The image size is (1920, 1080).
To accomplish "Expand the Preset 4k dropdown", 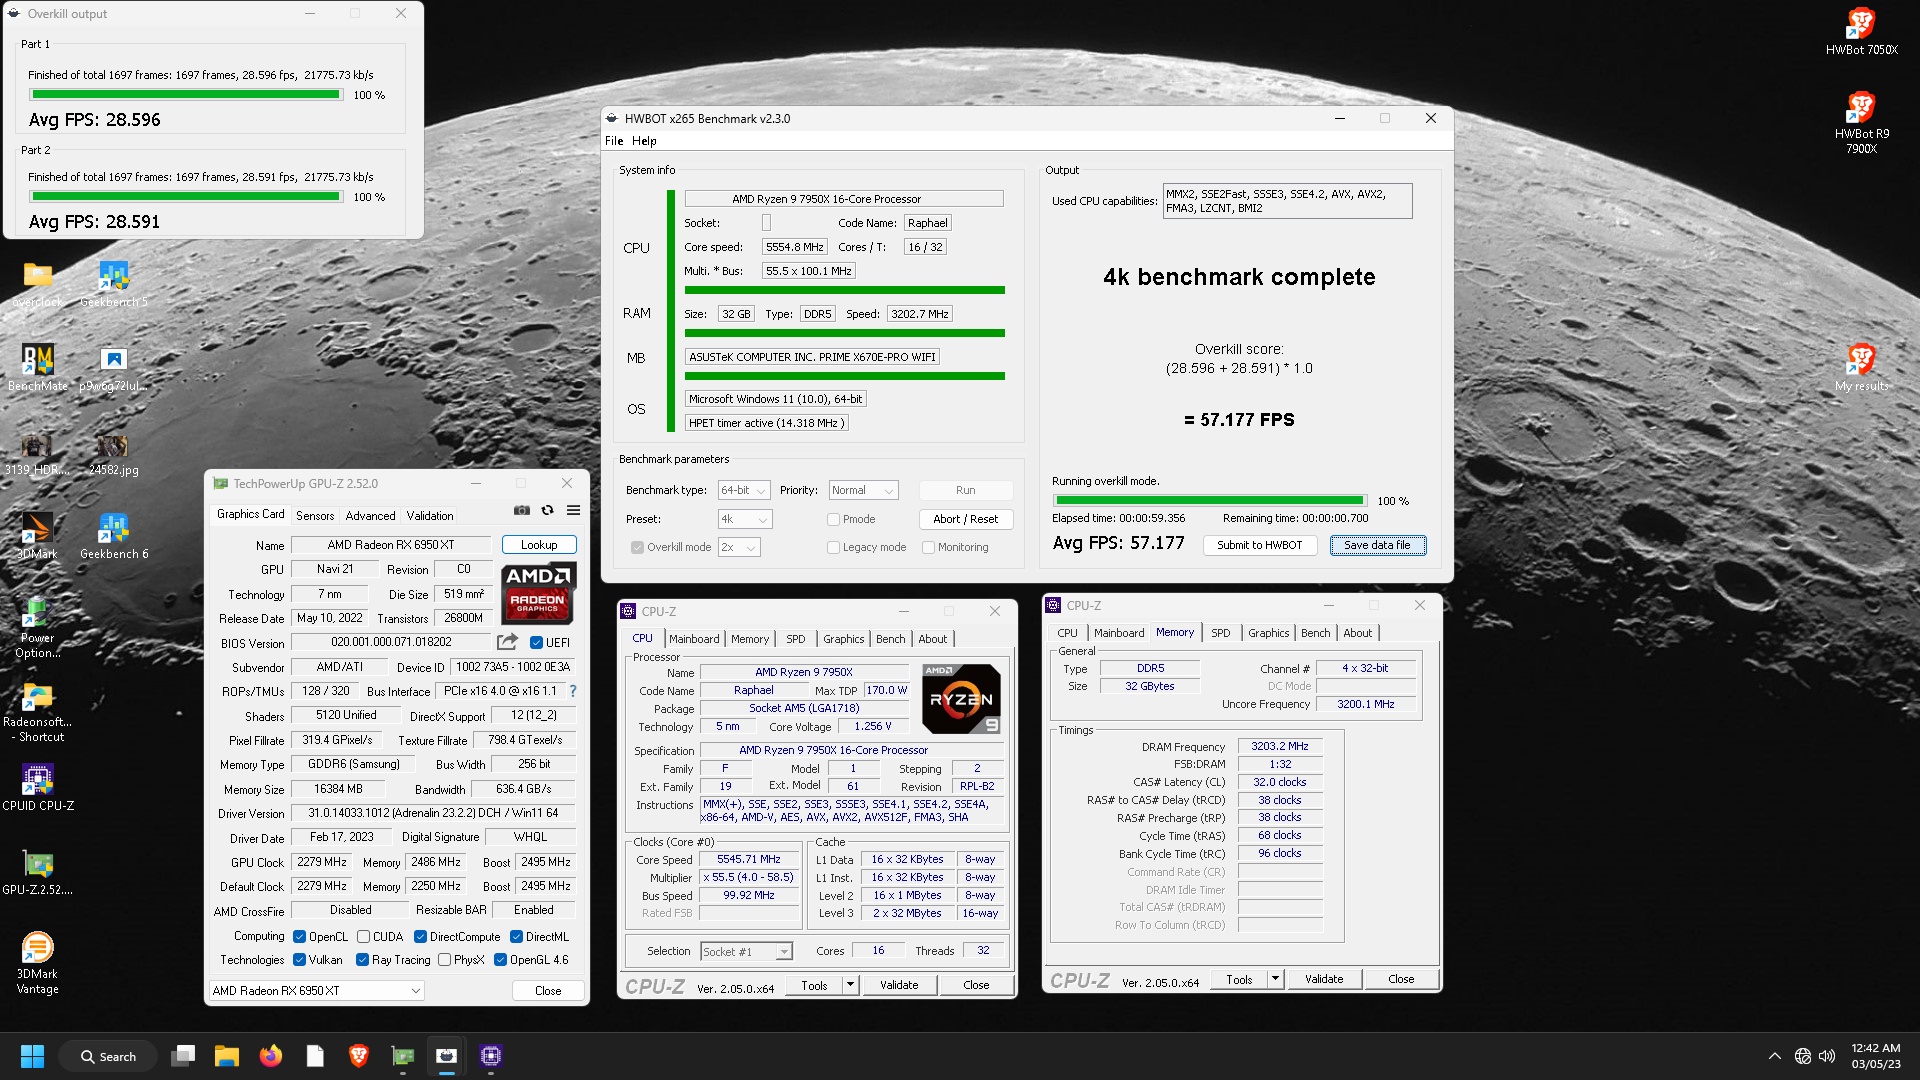I will [745, 519].
